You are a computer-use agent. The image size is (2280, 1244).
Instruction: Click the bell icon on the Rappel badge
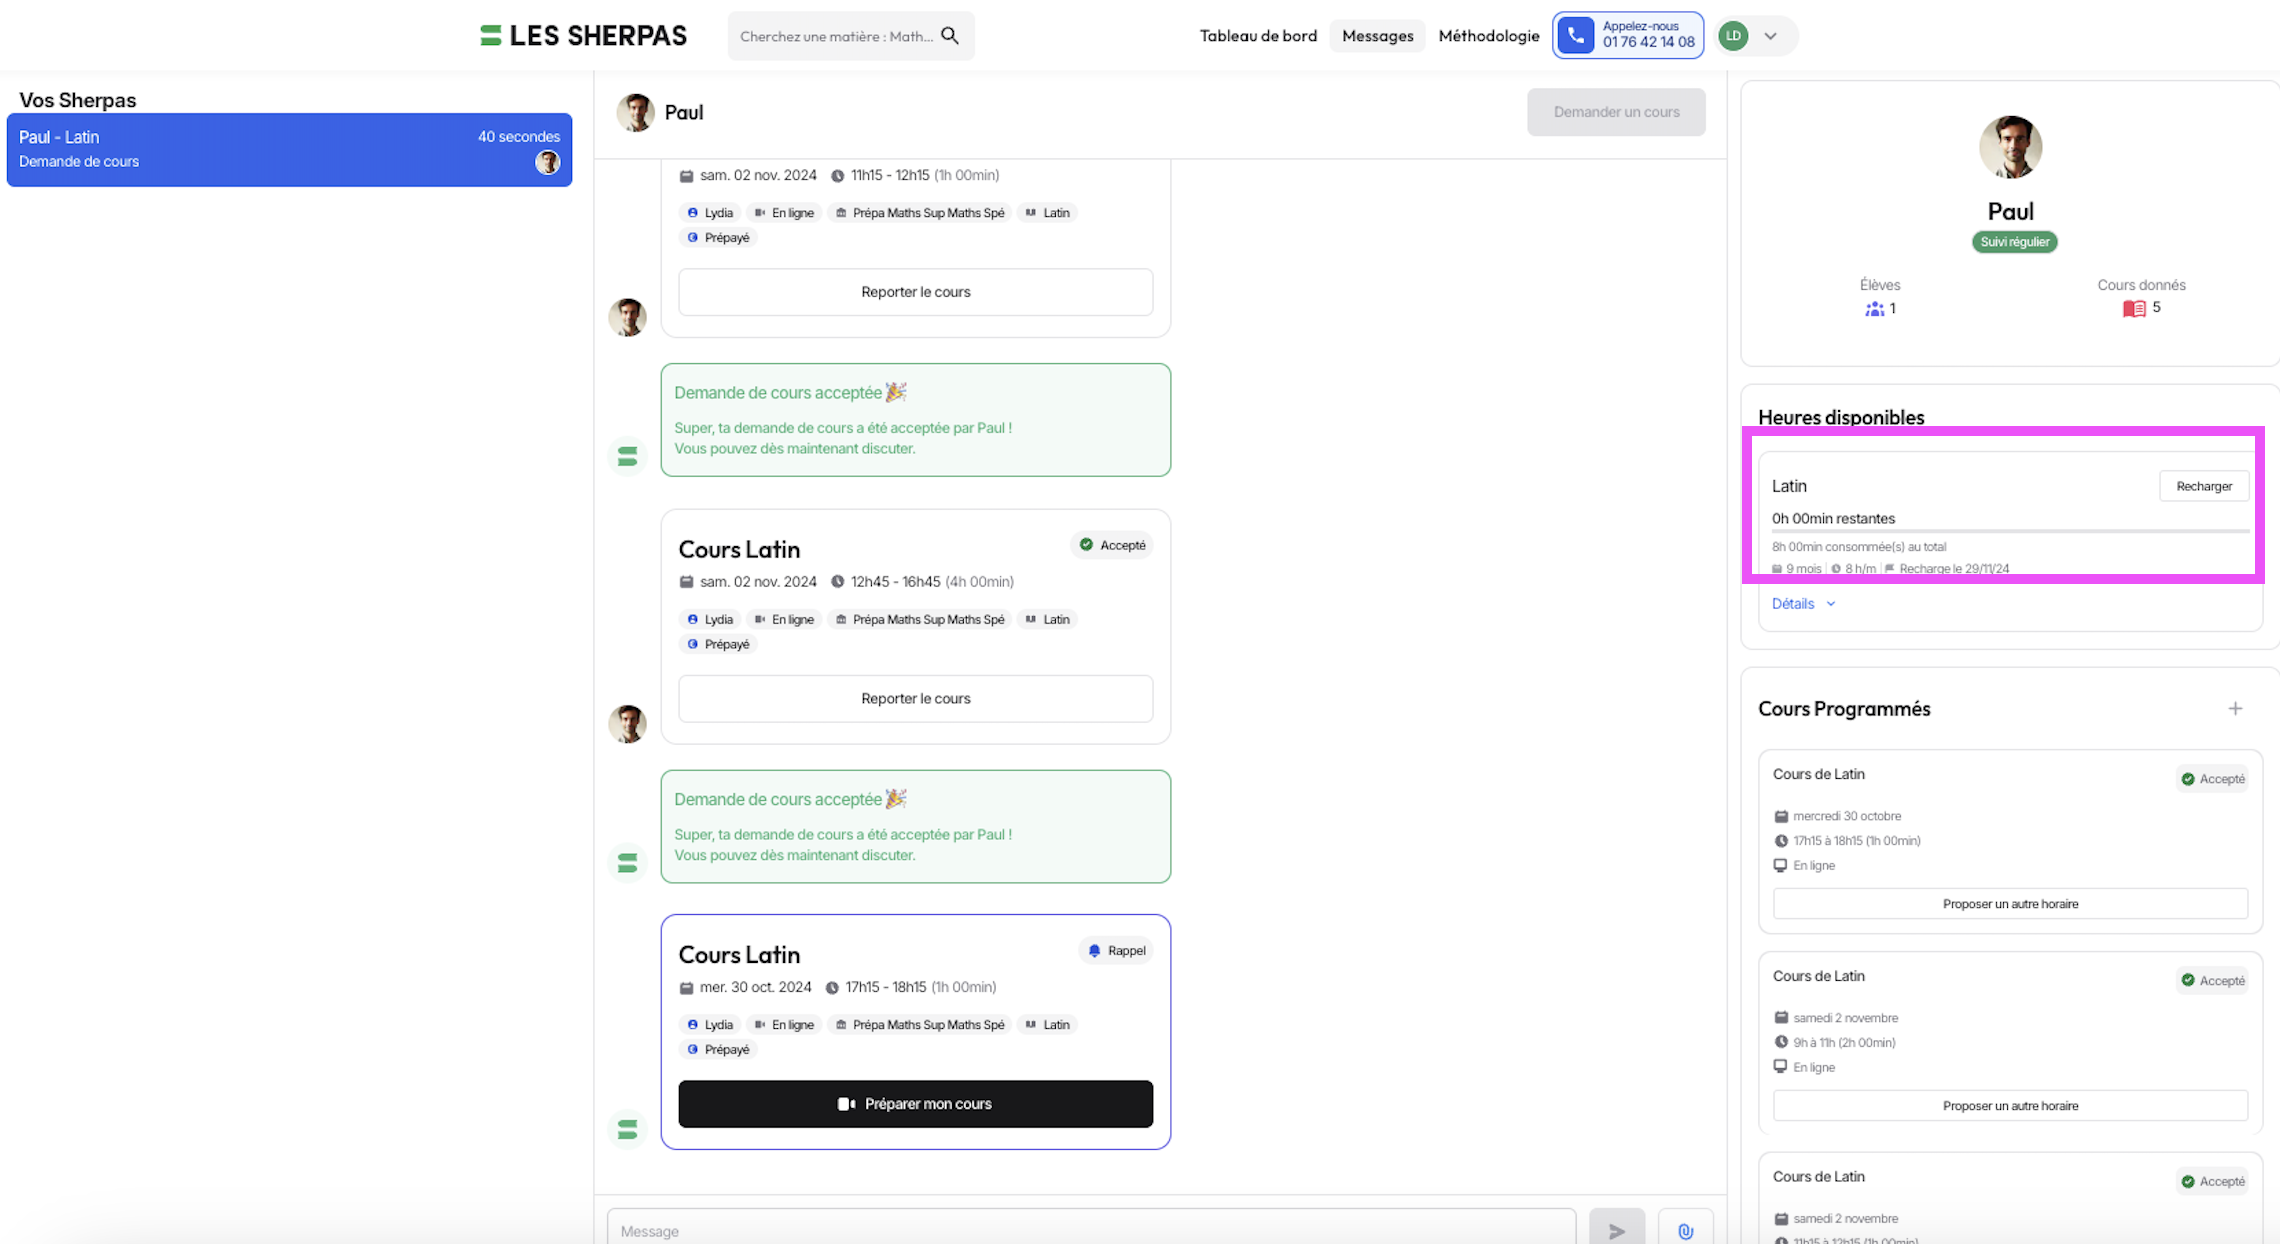pyautogui.click(x=1094, y=950)
